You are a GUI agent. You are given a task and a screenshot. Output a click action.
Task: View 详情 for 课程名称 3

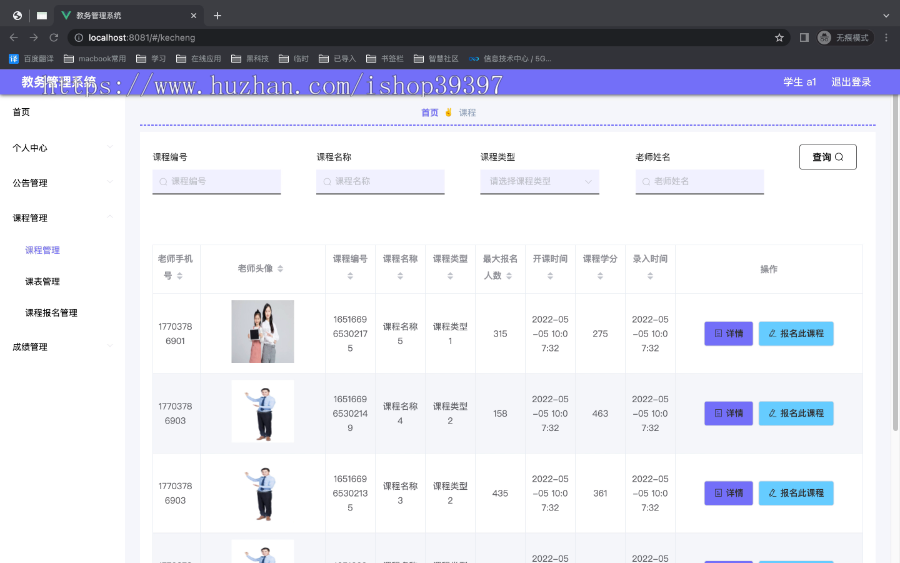coord(728,493)
